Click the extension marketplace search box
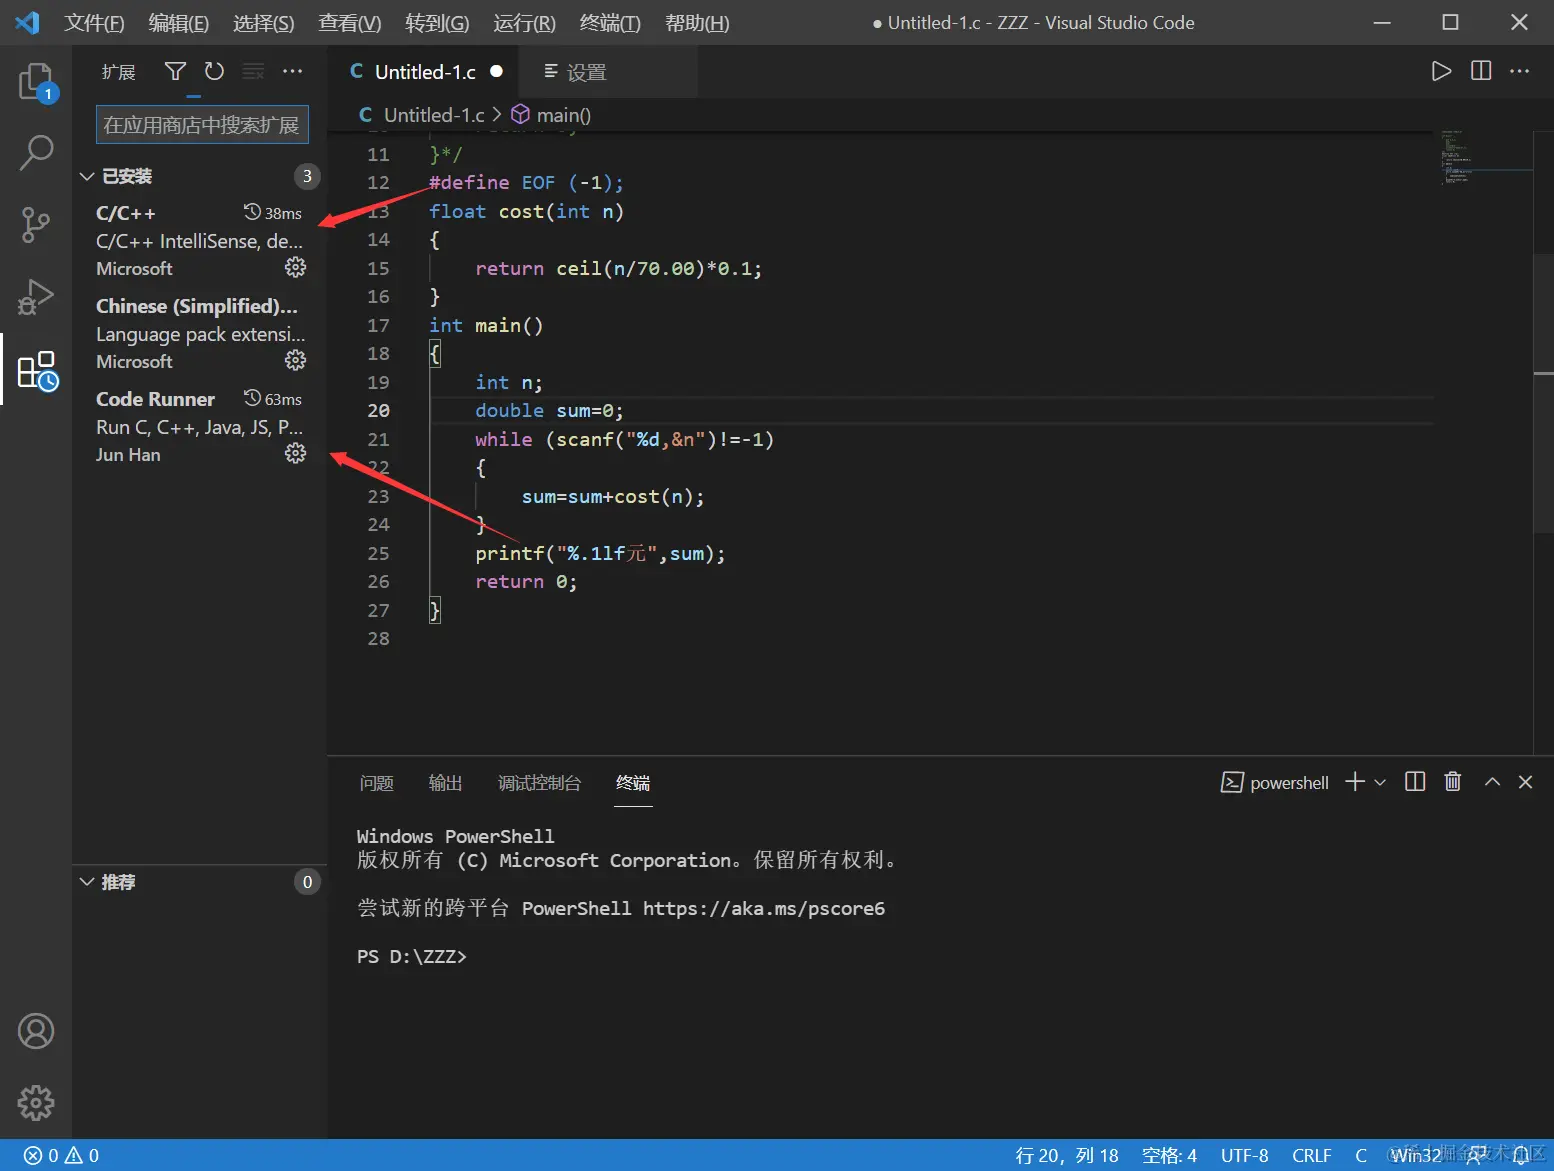1554x1171 pixels. [203, 125]
